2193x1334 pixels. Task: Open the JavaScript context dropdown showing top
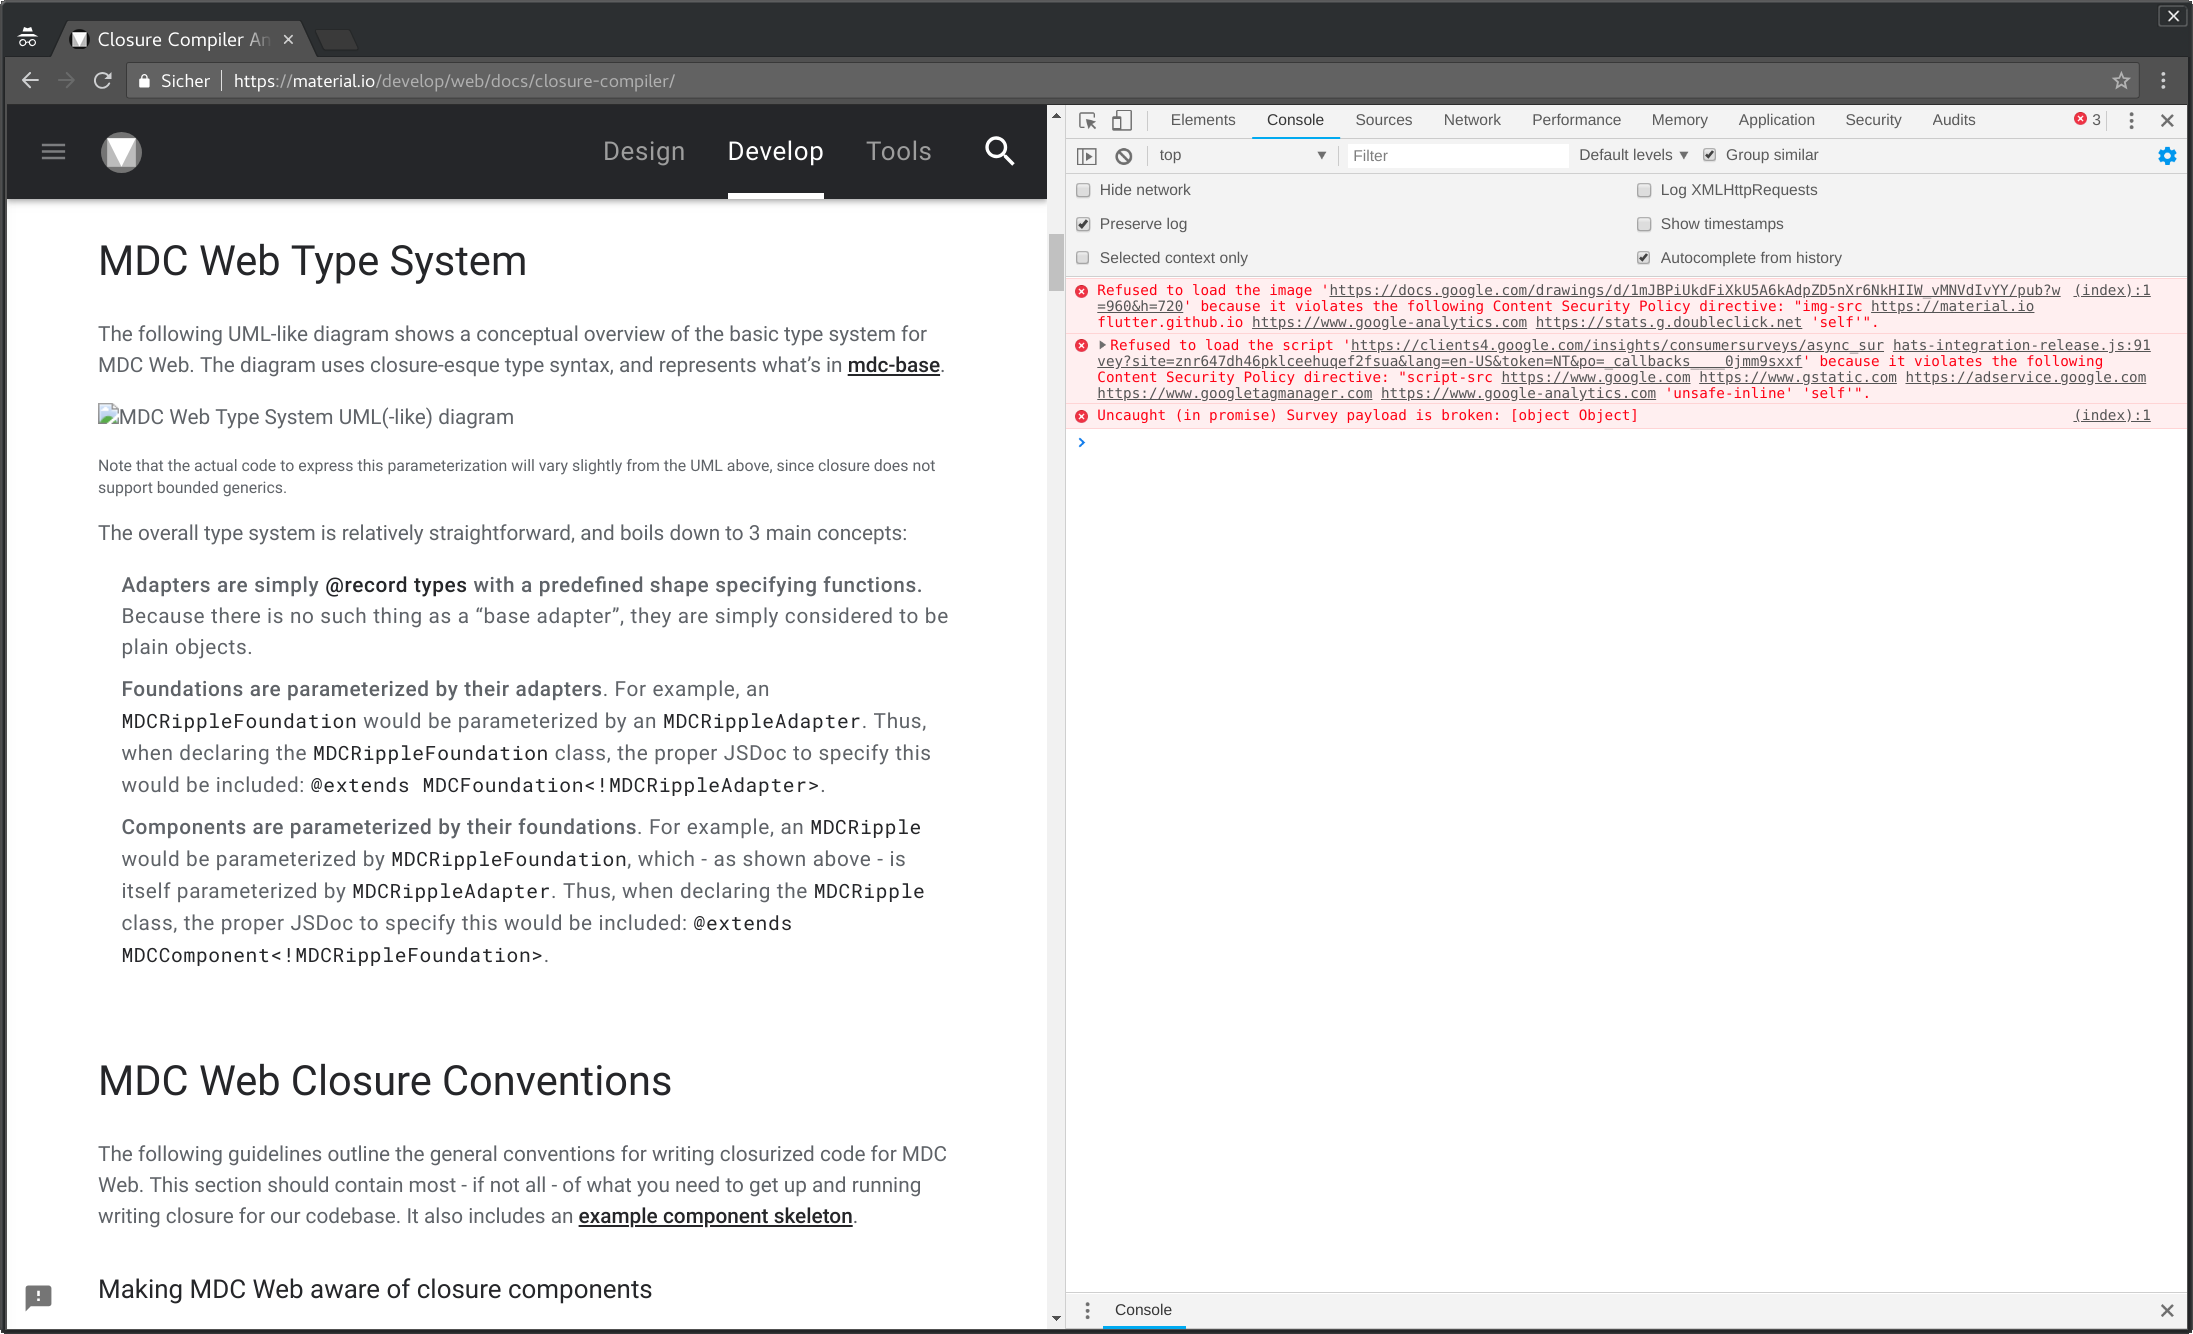pyautogui.click(x=1240, y=155)
